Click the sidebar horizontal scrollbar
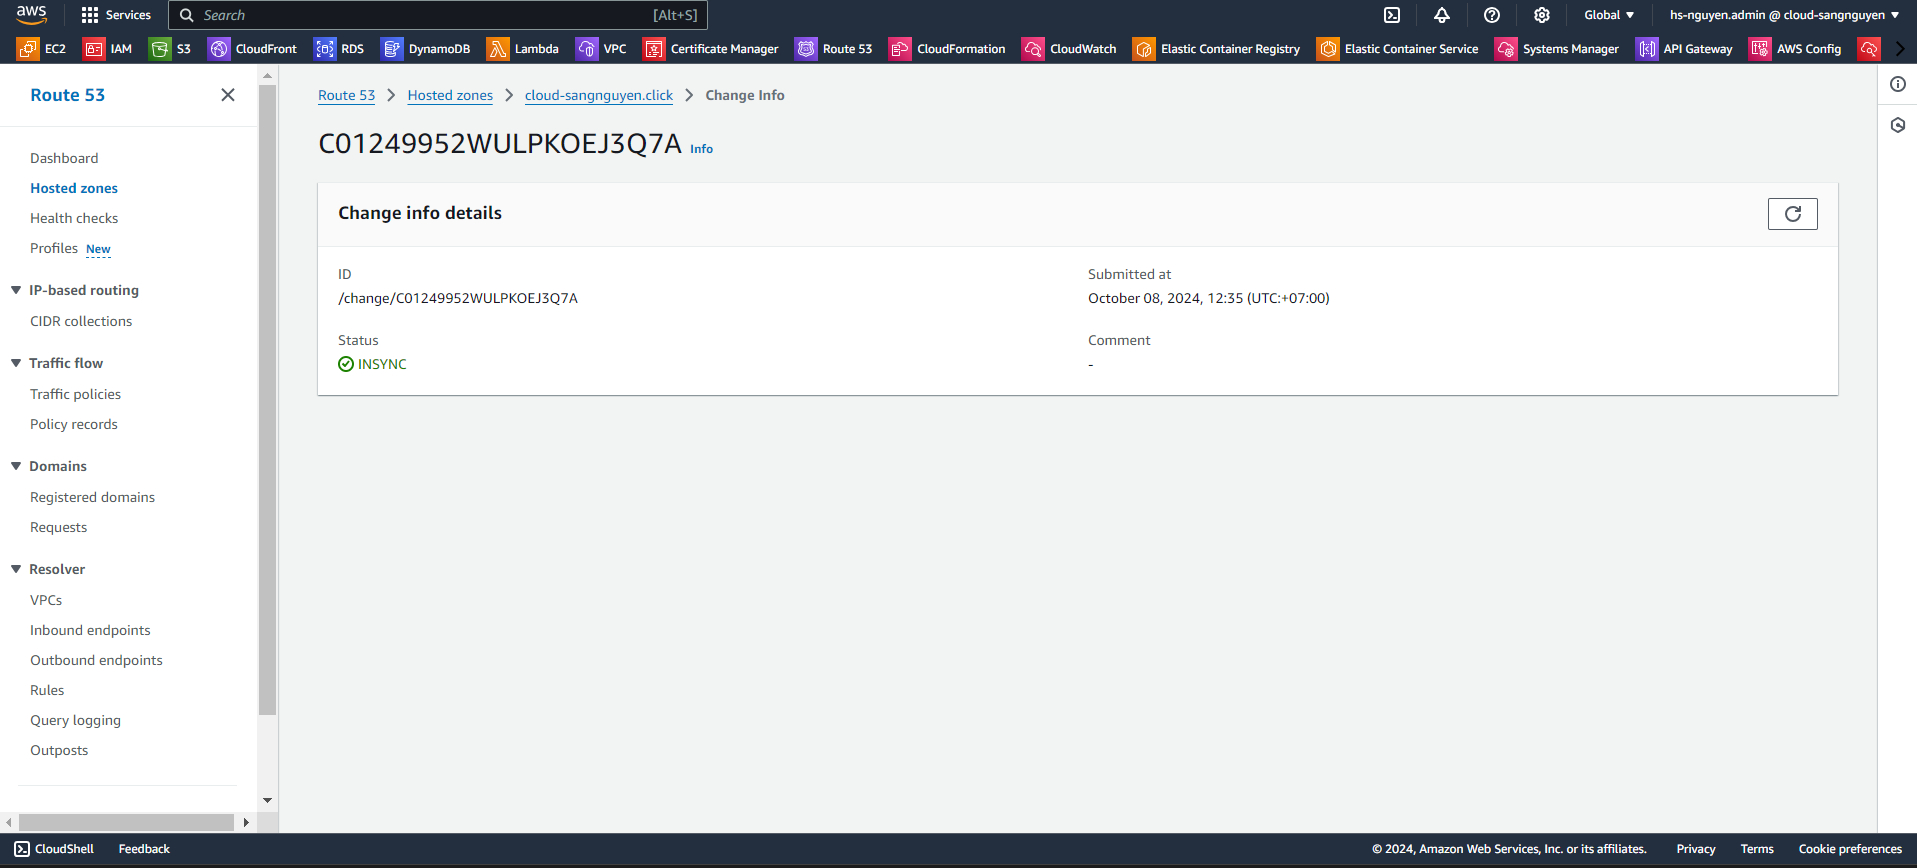 point(126,822)
